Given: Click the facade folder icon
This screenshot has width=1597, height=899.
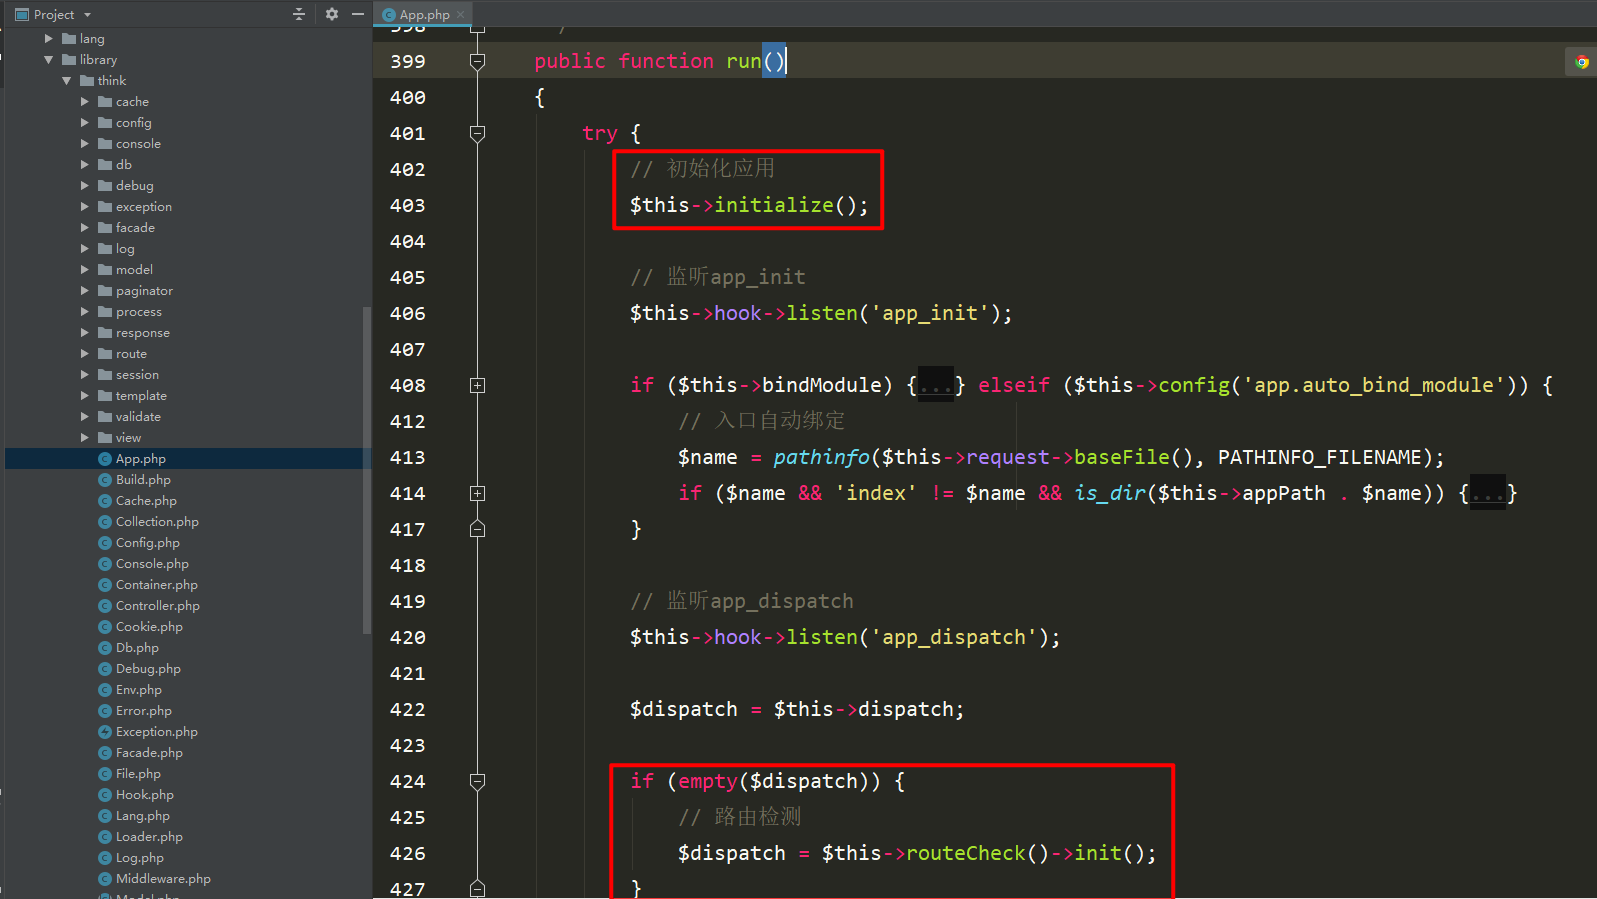Looking at the screenshot, I should point(105,228).
